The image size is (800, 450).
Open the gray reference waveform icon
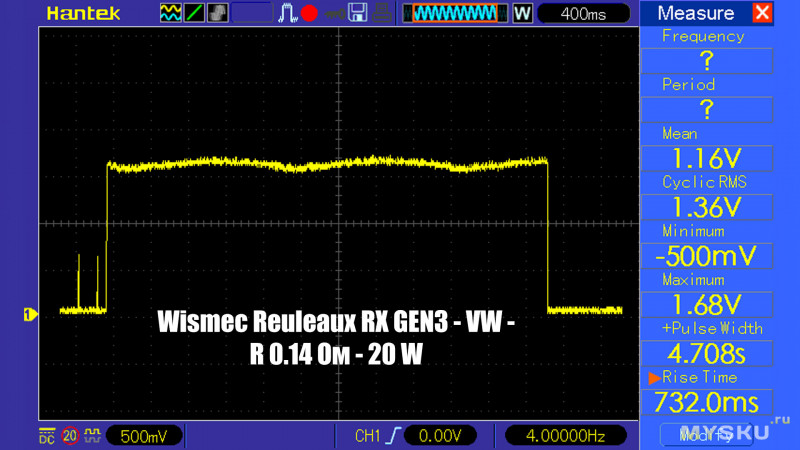click(x=218, y=13)
